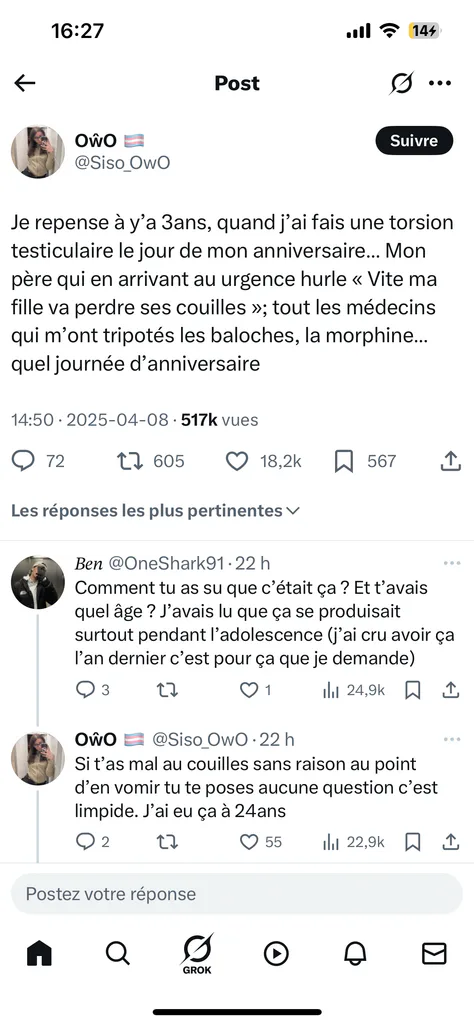The width and height of the screenshot is (474, 1024).
Task: Expand the 'Les réponses les plus pertinentes' sort
Action: tap(155, 511)
